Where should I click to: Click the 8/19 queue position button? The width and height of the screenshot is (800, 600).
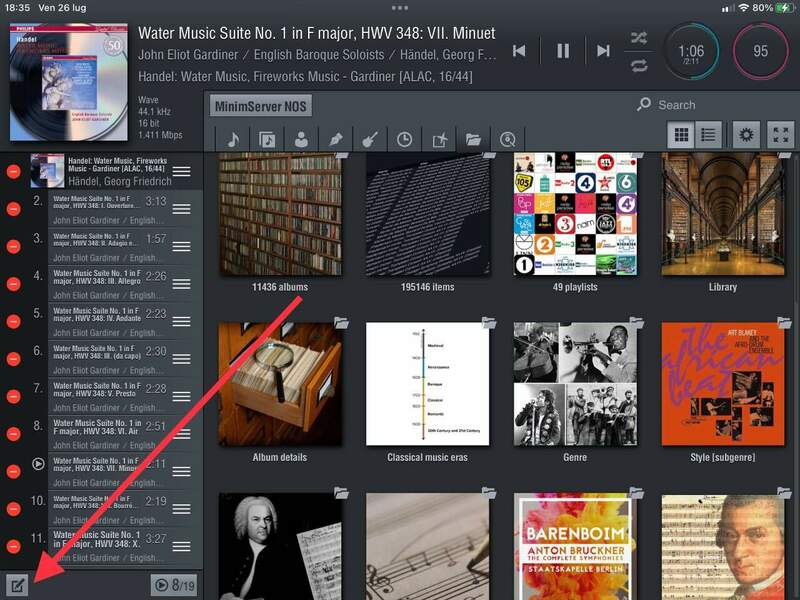173,585
